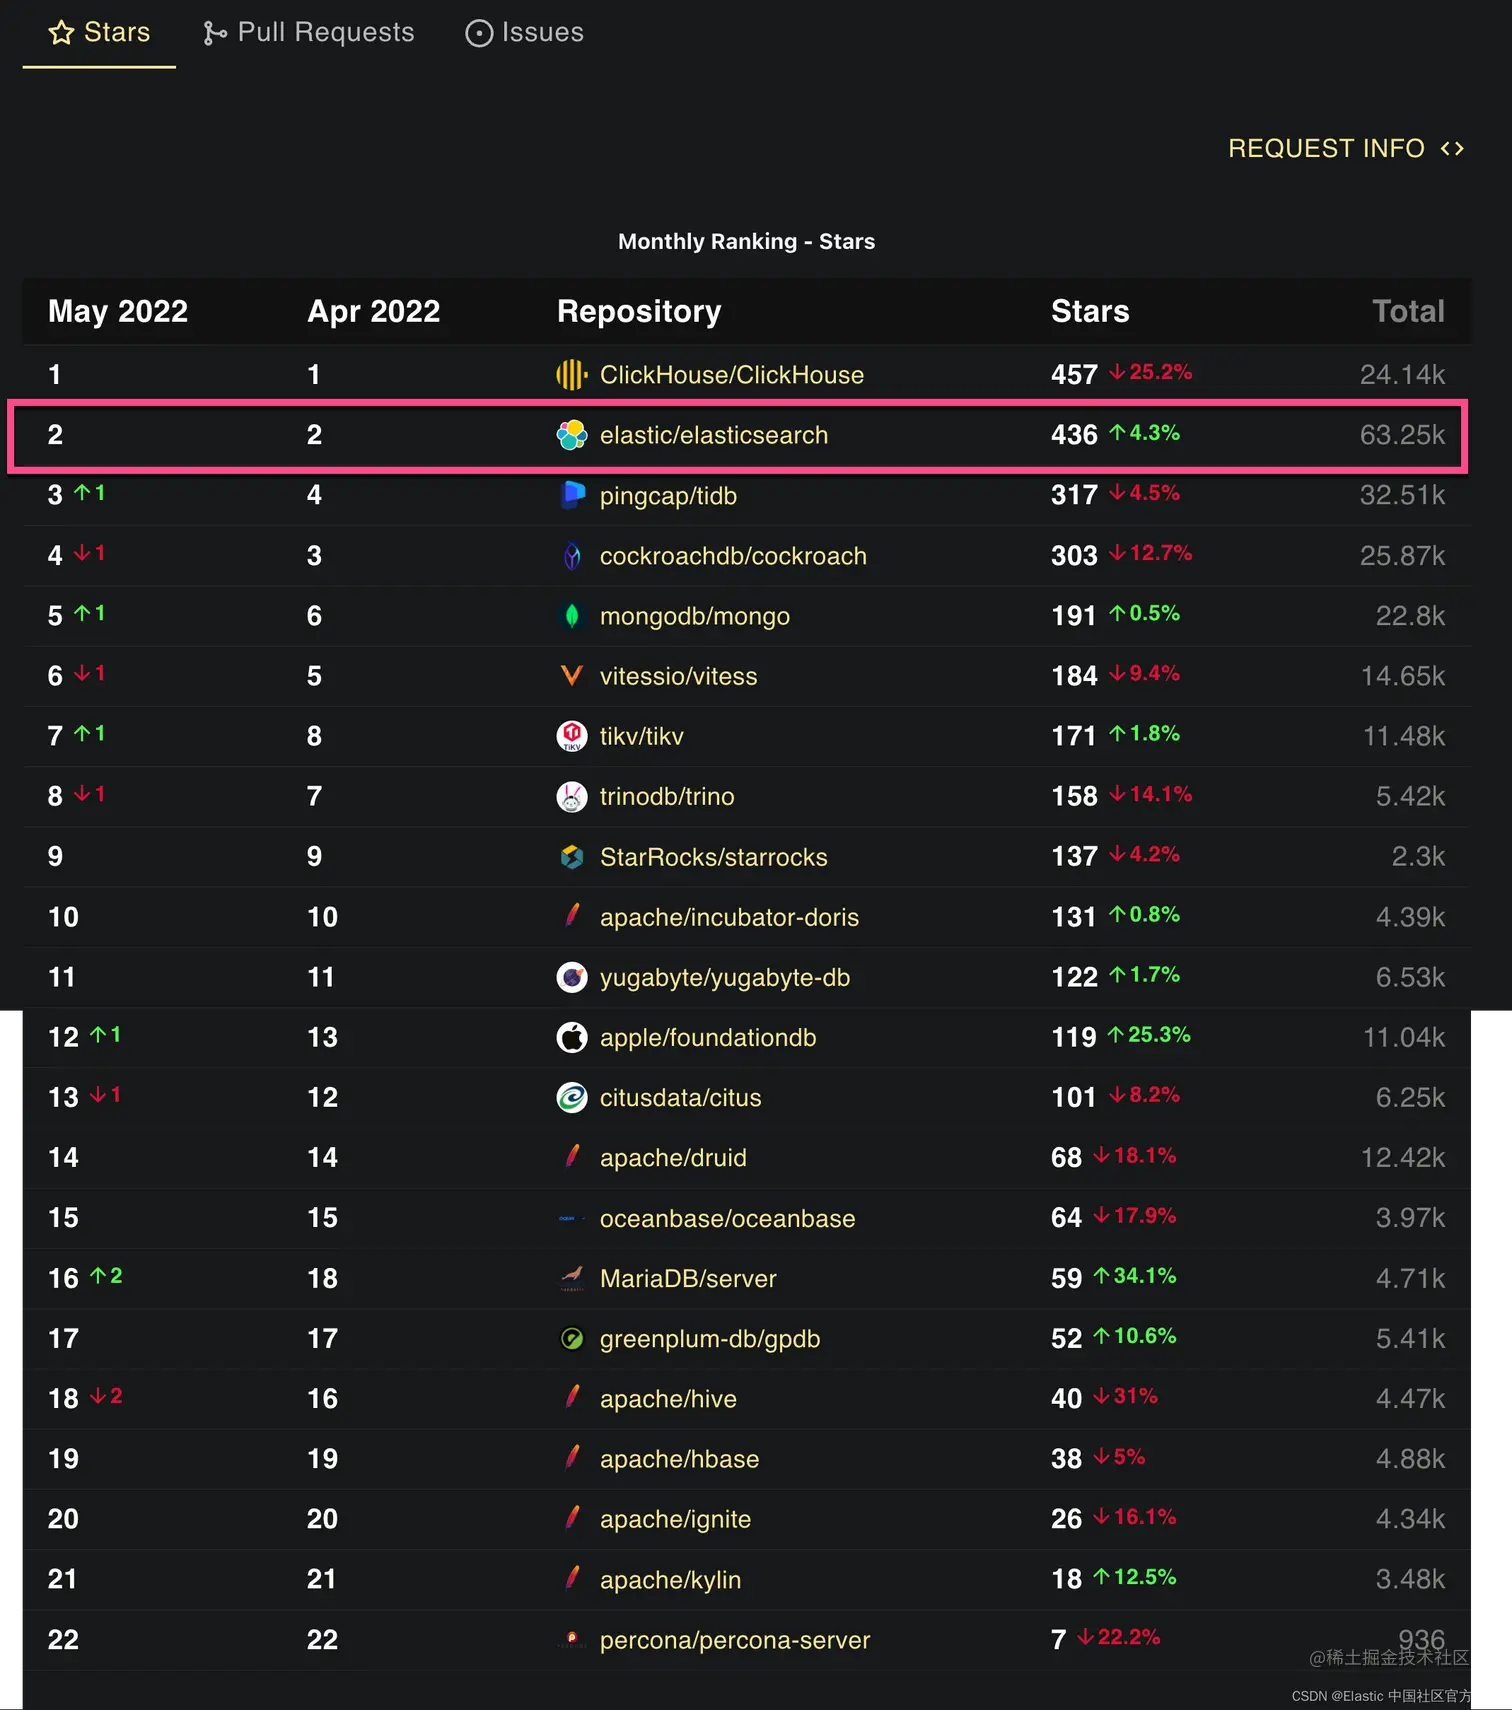Open the cockroachdb/cockroach repository link

pyautogui.click(x=733, y=556)
